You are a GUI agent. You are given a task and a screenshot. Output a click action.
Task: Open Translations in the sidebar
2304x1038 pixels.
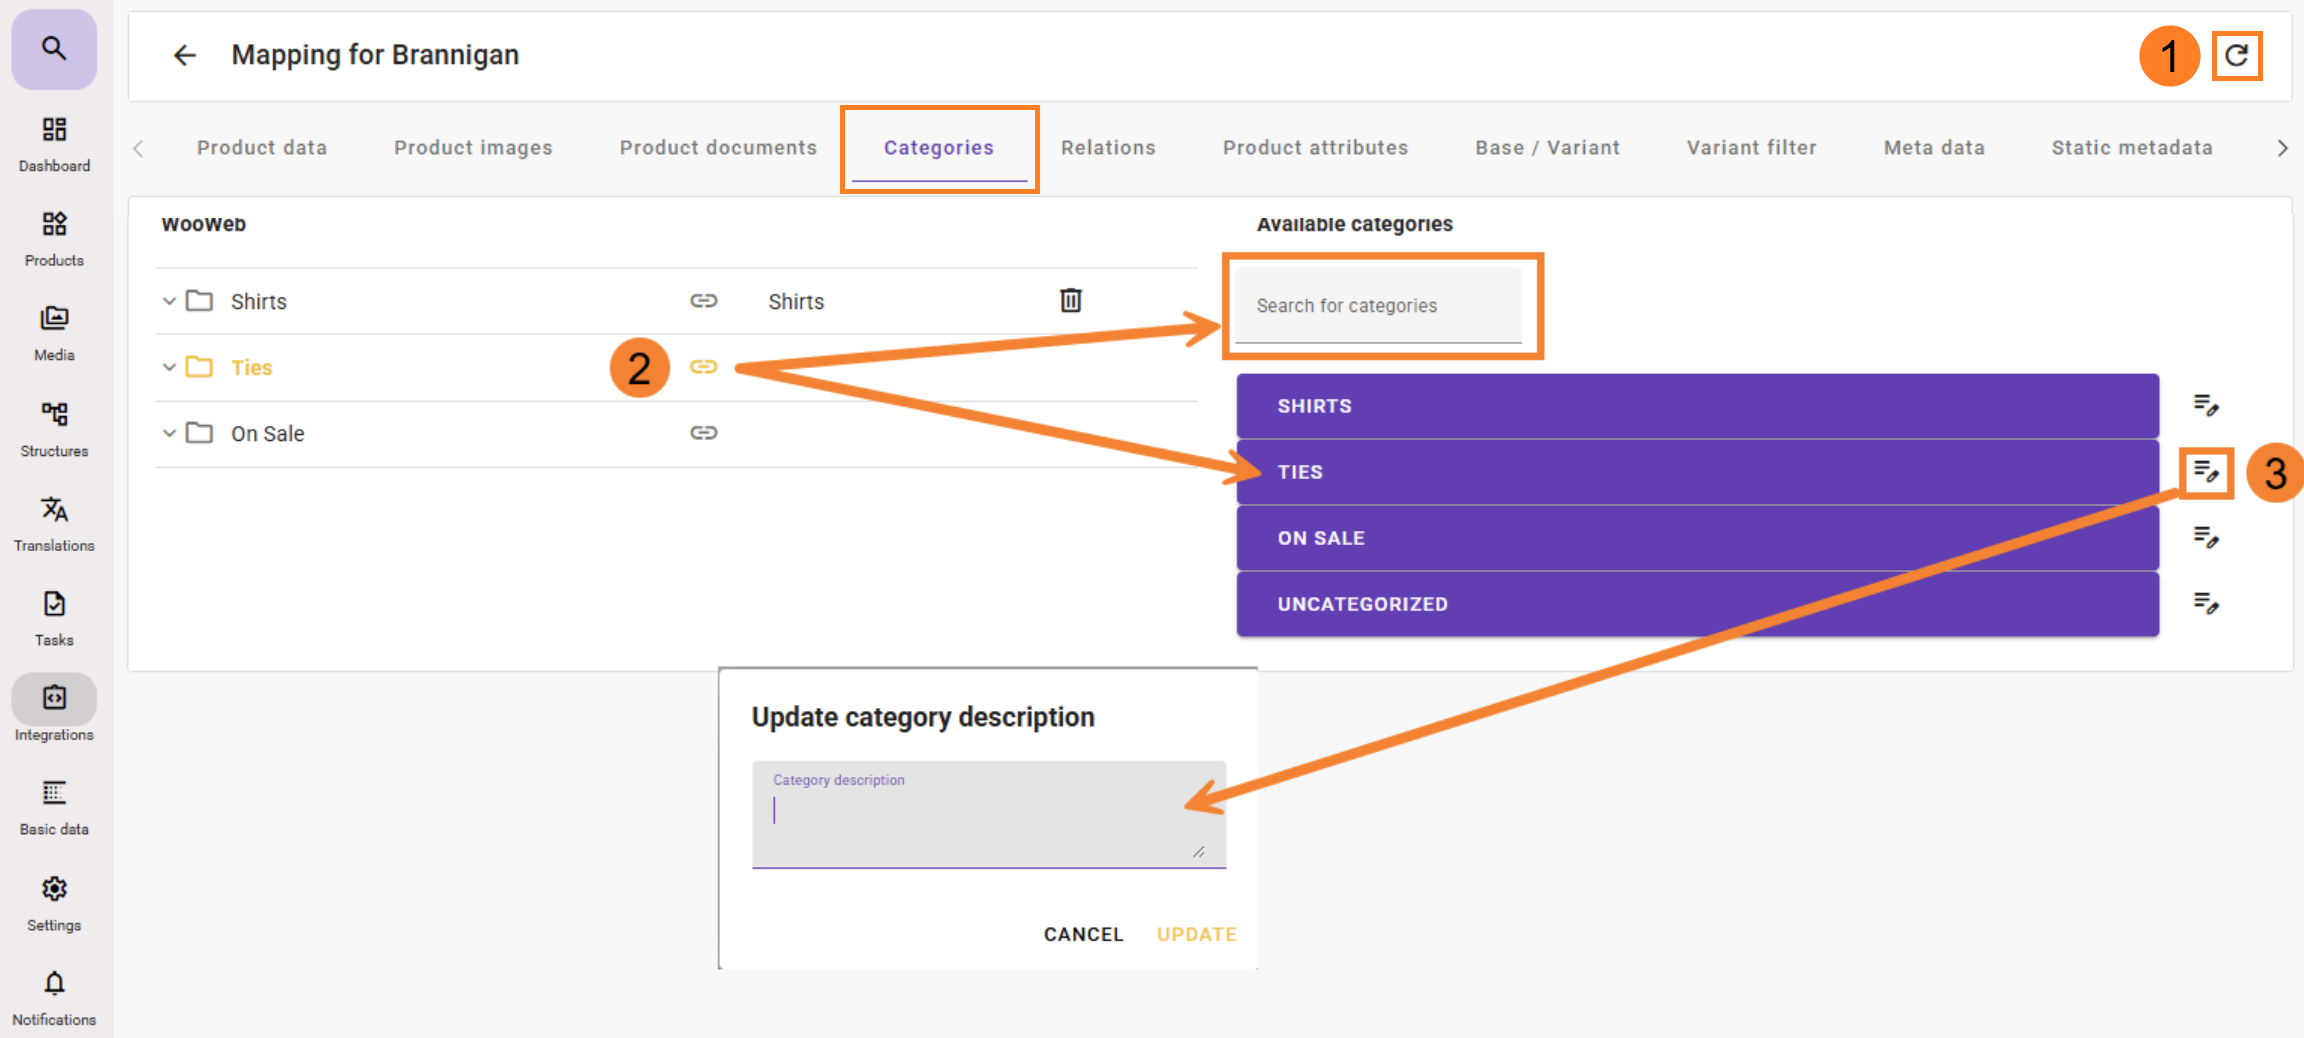pyautogui.click(x=54, y=521)
